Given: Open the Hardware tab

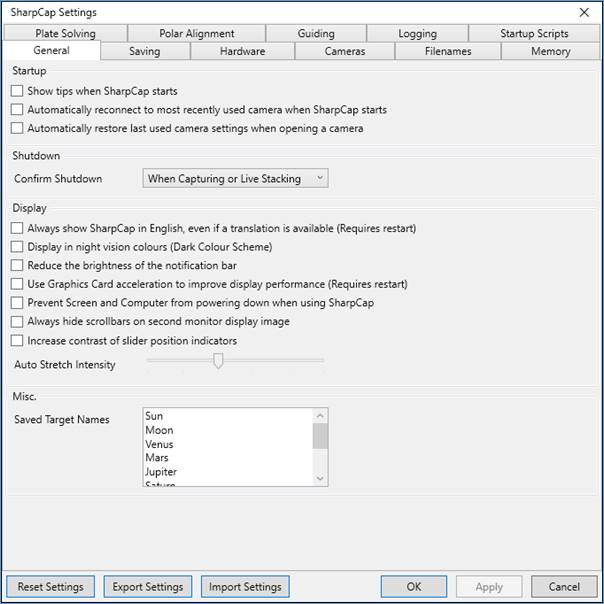Looking at the screenshot, I should (x=242, y=51).
